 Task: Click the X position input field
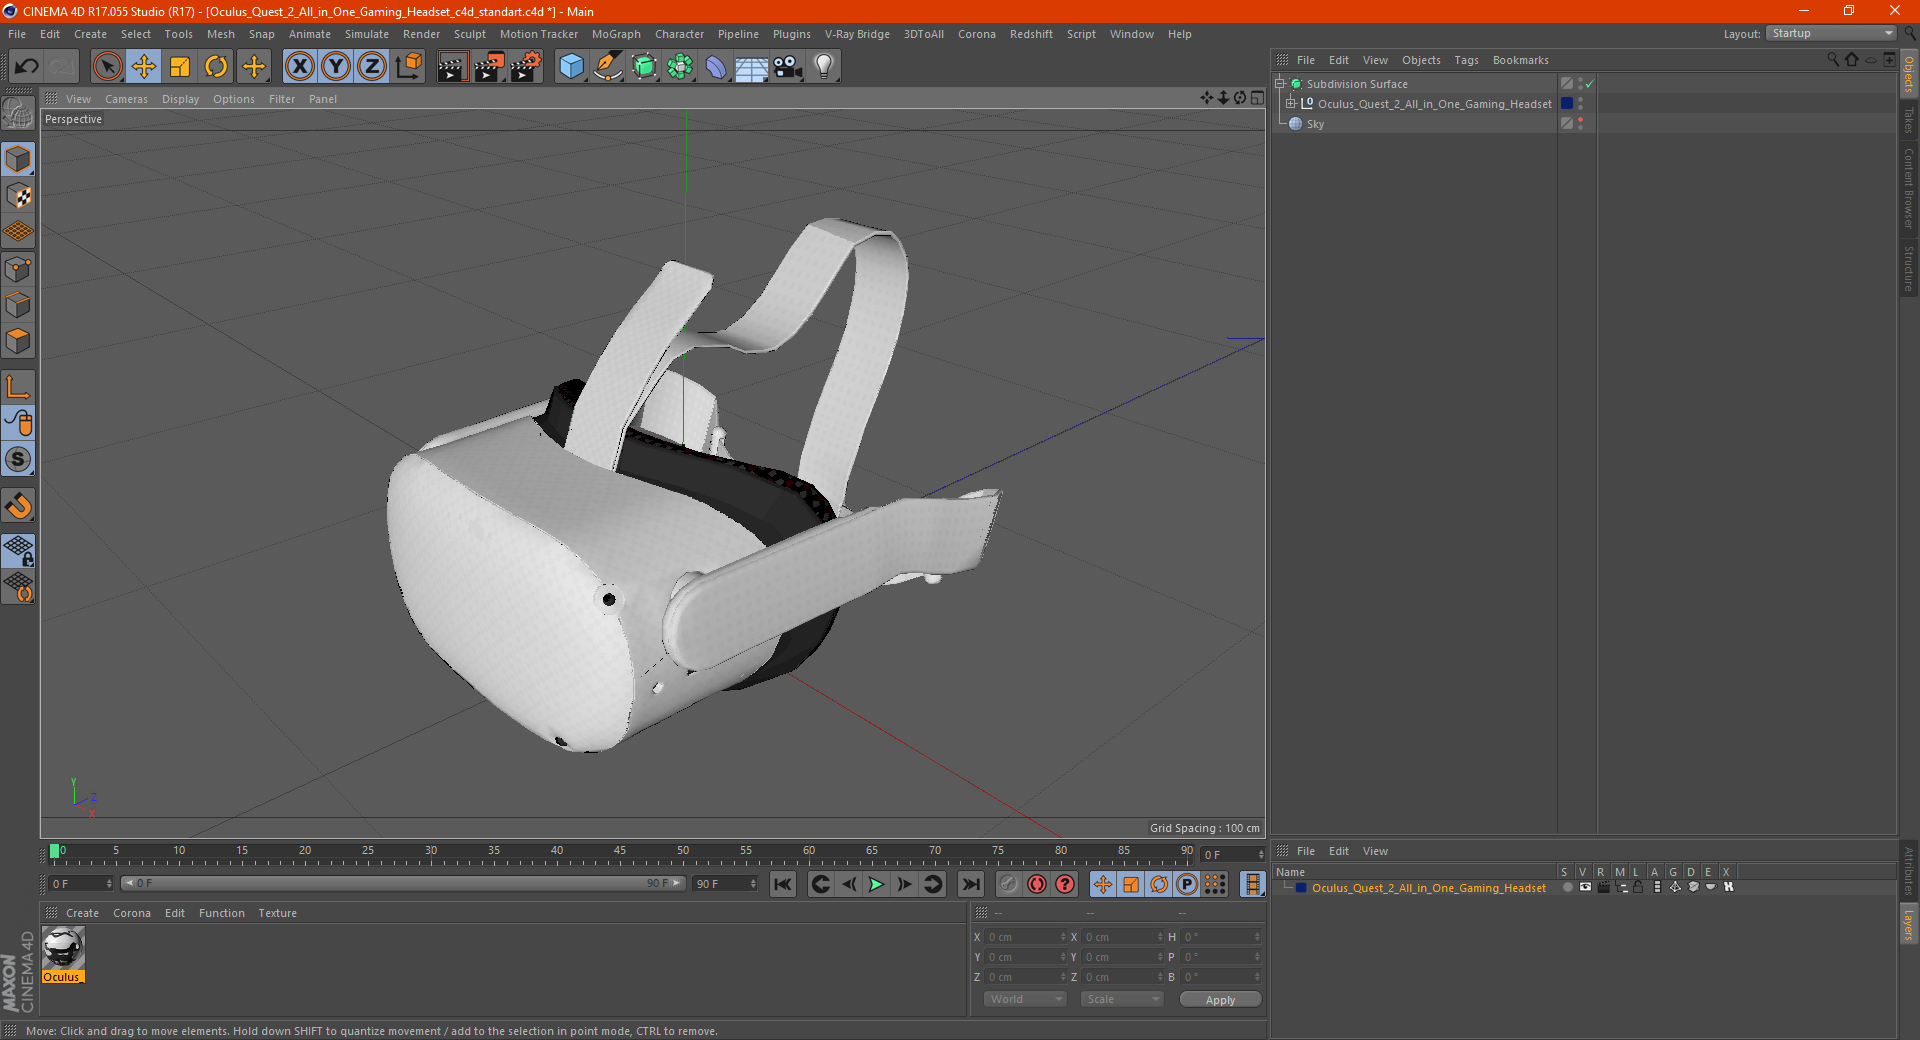(x=1026, y=937)
